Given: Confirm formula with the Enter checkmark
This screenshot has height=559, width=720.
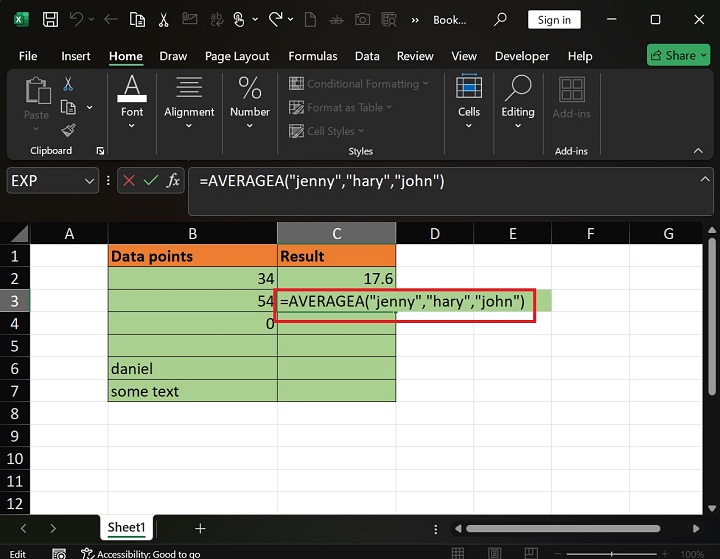Looking at the screenshot, I should (151, 181).
